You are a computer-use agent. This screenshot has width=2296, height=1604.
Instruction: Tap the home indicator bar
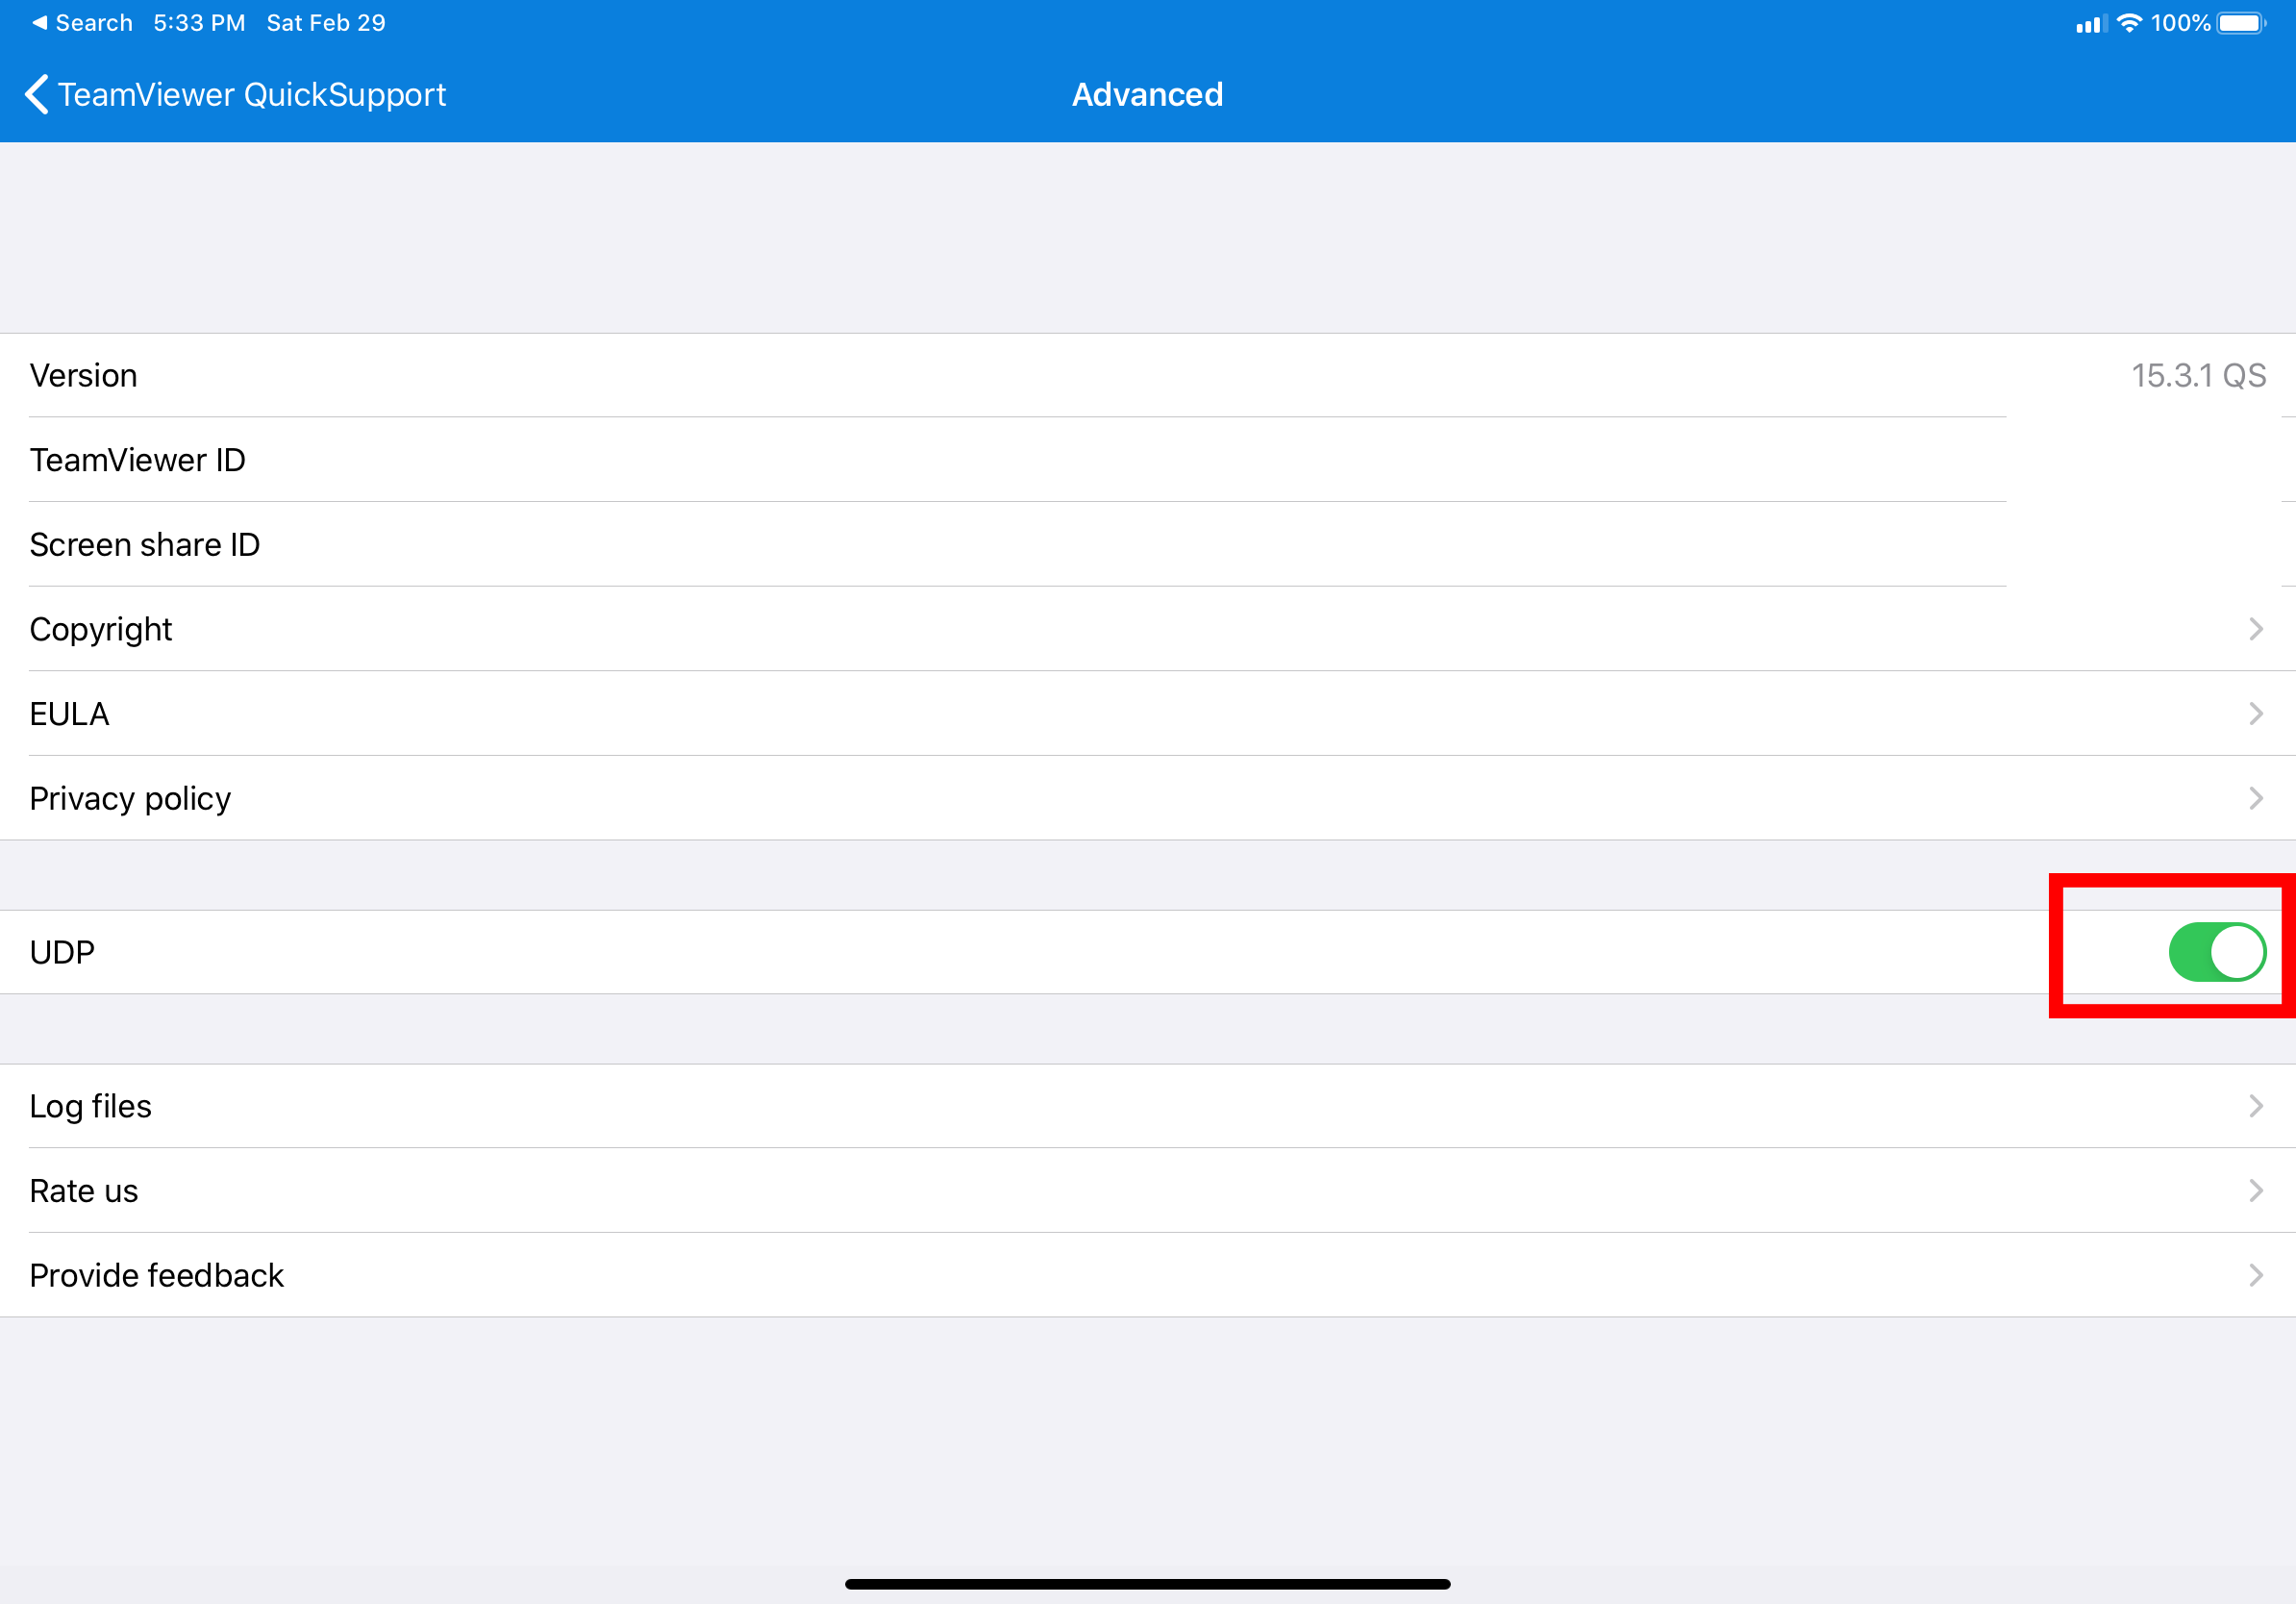click(x=1147, y=1584)
